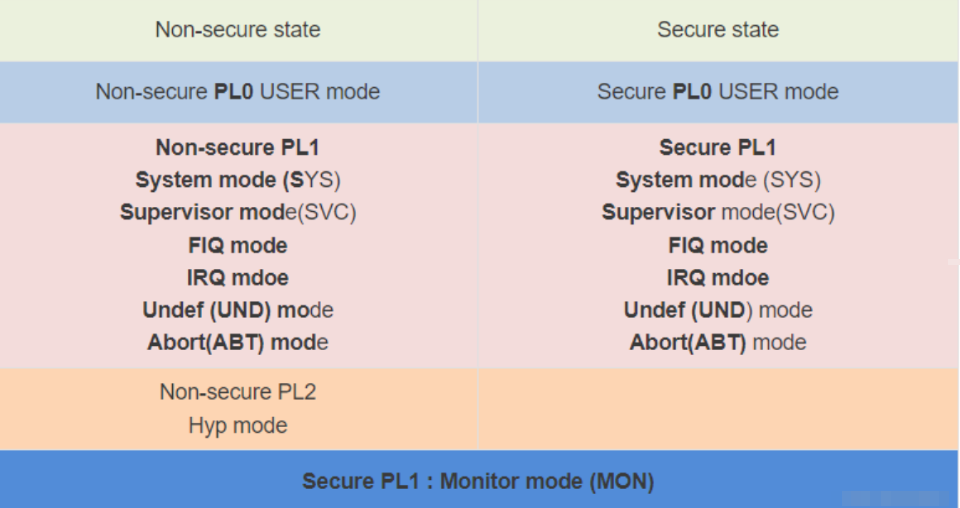The height and width of the screenshot is (508, 960).
Task: Select Non-secure PL0 USER mode cell
Action: (238, 92)
